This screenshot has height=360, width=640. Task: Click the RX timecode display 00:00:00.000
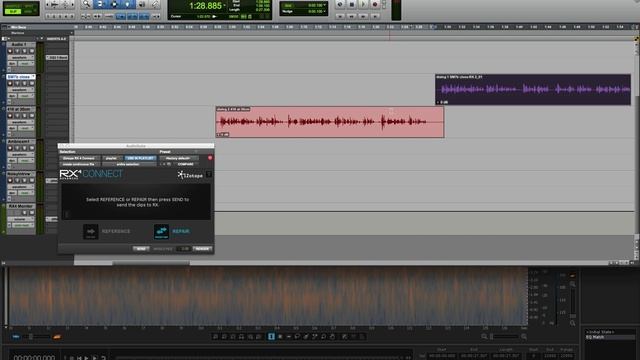[34, 357]
